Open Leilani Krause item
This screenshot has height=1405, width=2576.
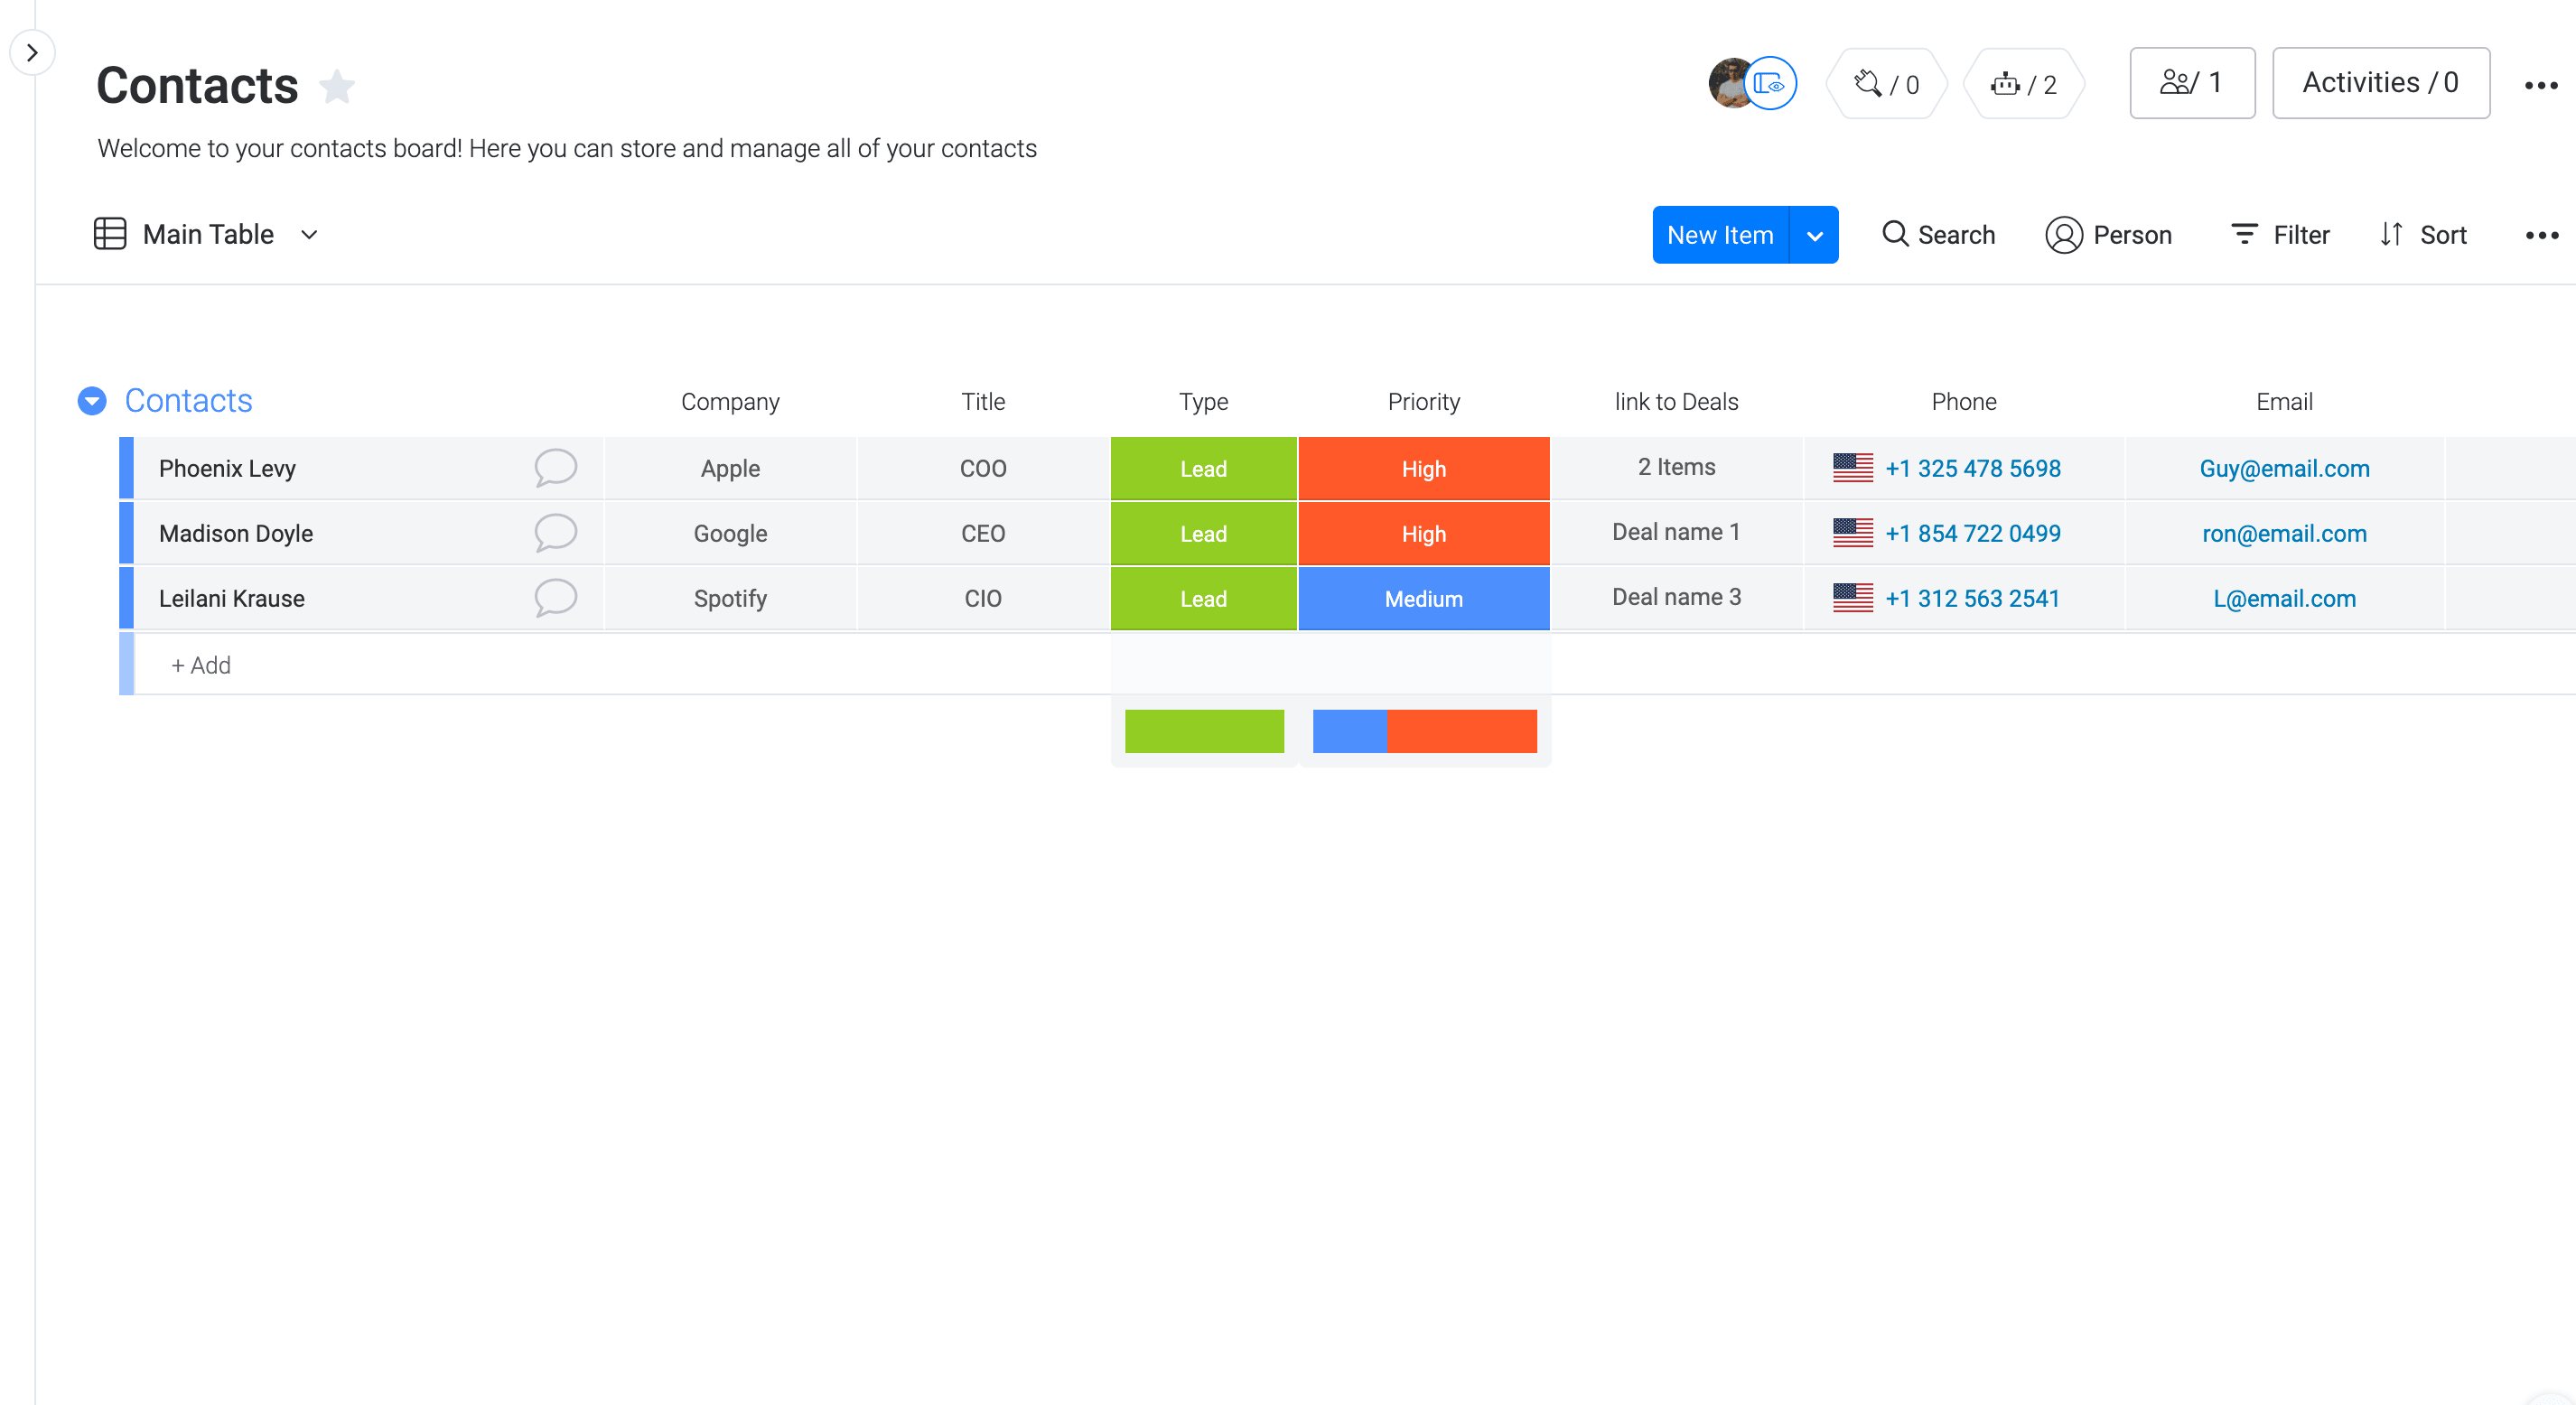pos(232,599)
